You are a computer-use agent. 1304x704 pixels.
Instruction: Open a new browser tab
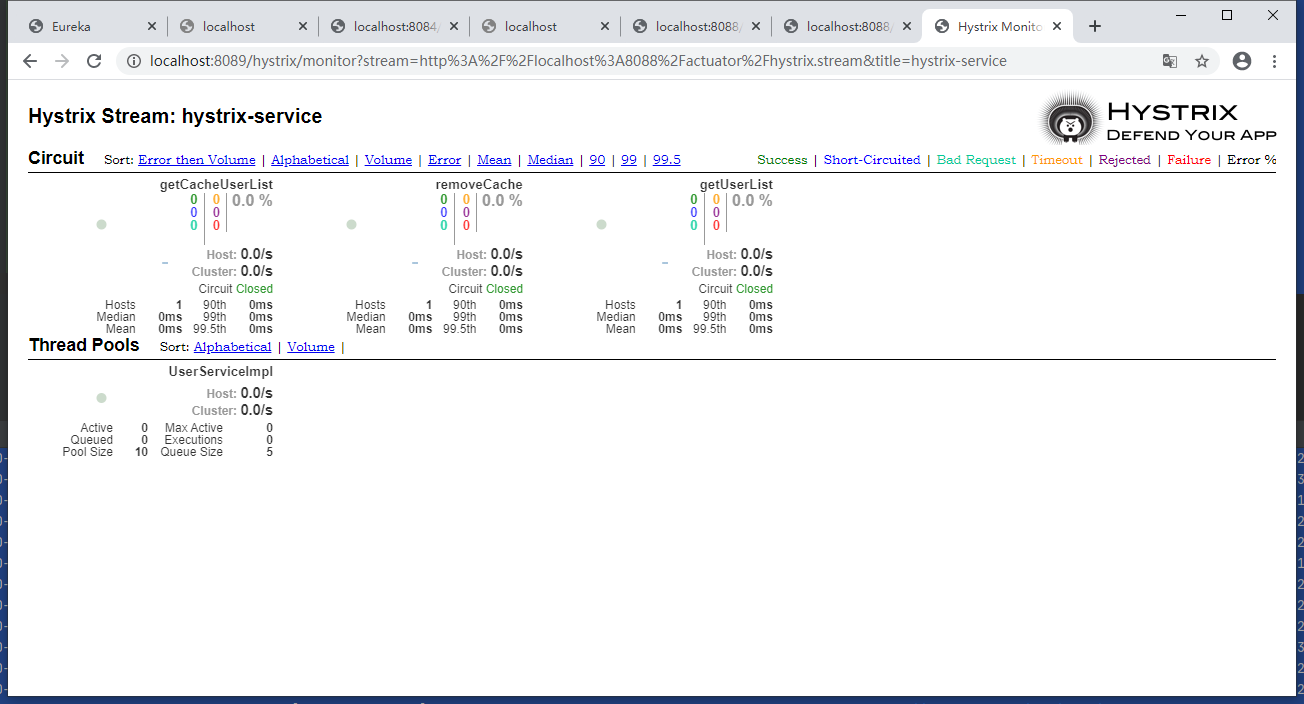tap(1095, 26)
